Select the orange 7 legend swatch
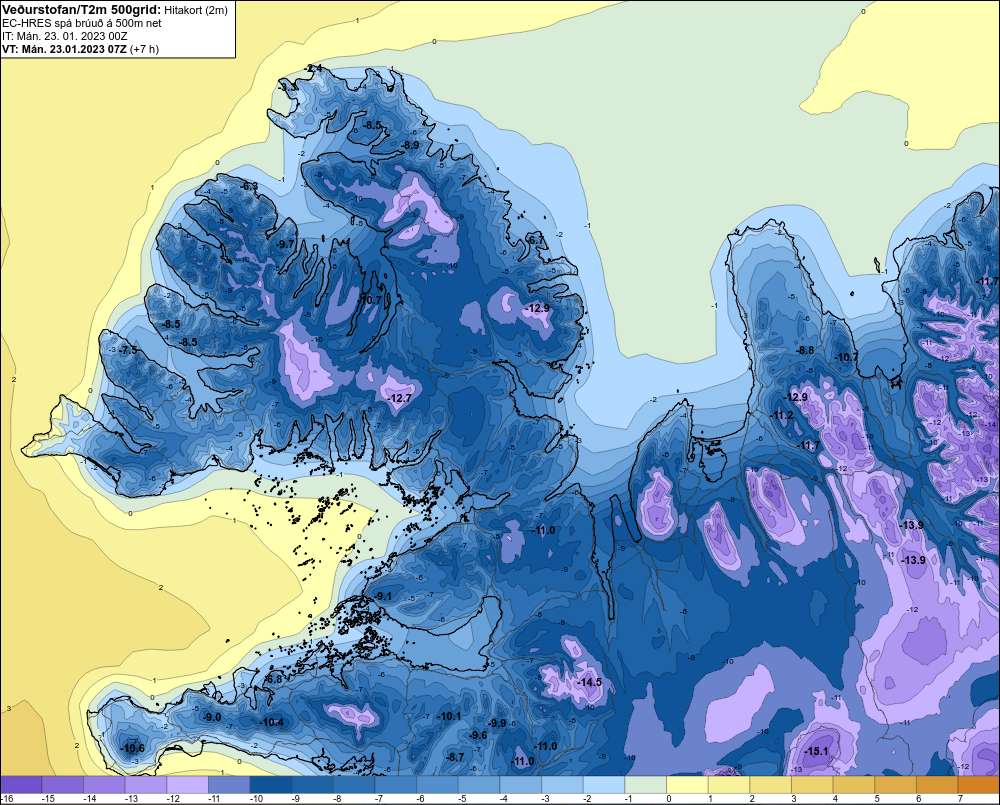The image size is (1000, 805). (x=978, y=784)
